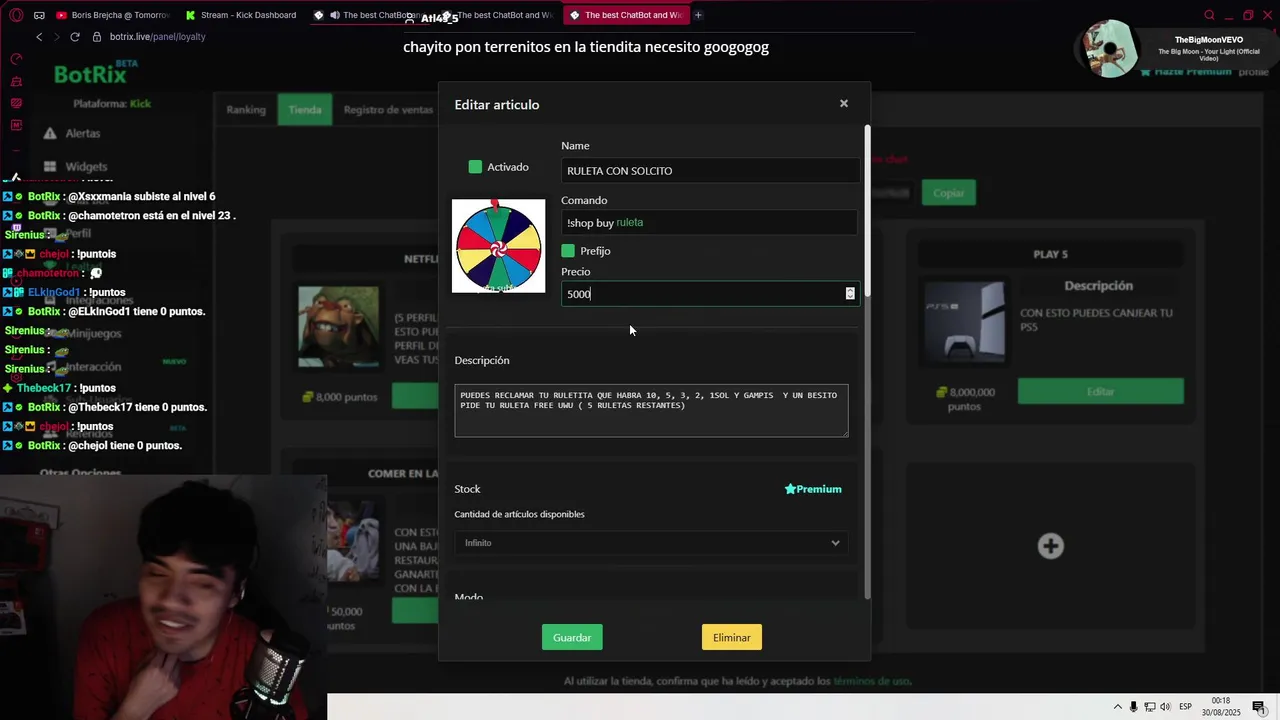Adjust the Precio number stepper arrows
Image resolution: width=1280 pixels, height=720 pixels.
(x=850, y=294)
